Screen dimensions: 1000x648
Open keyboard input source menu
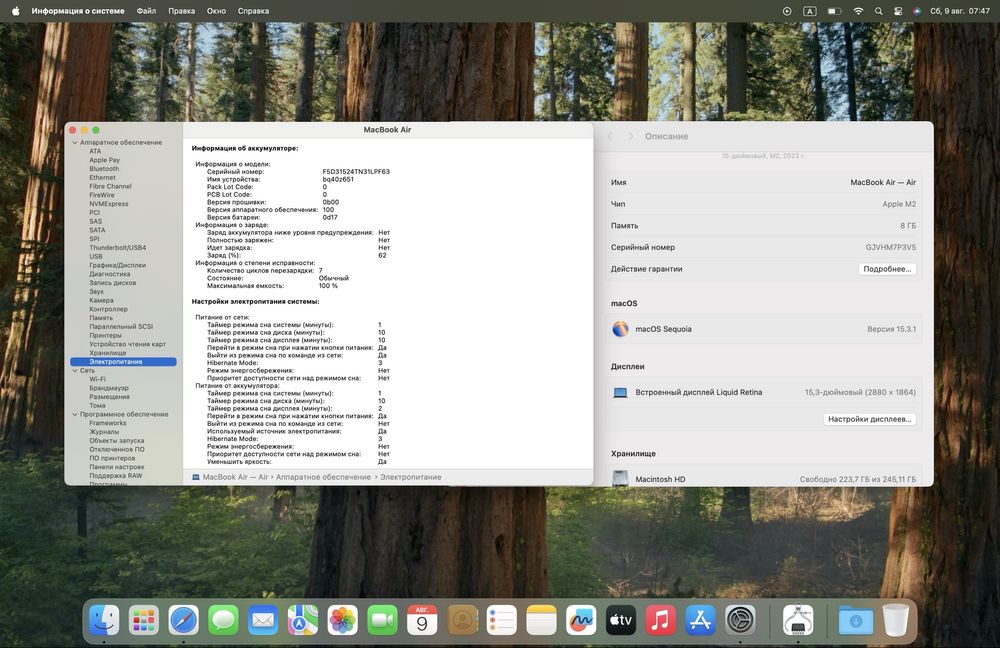(x=809, y=11)
